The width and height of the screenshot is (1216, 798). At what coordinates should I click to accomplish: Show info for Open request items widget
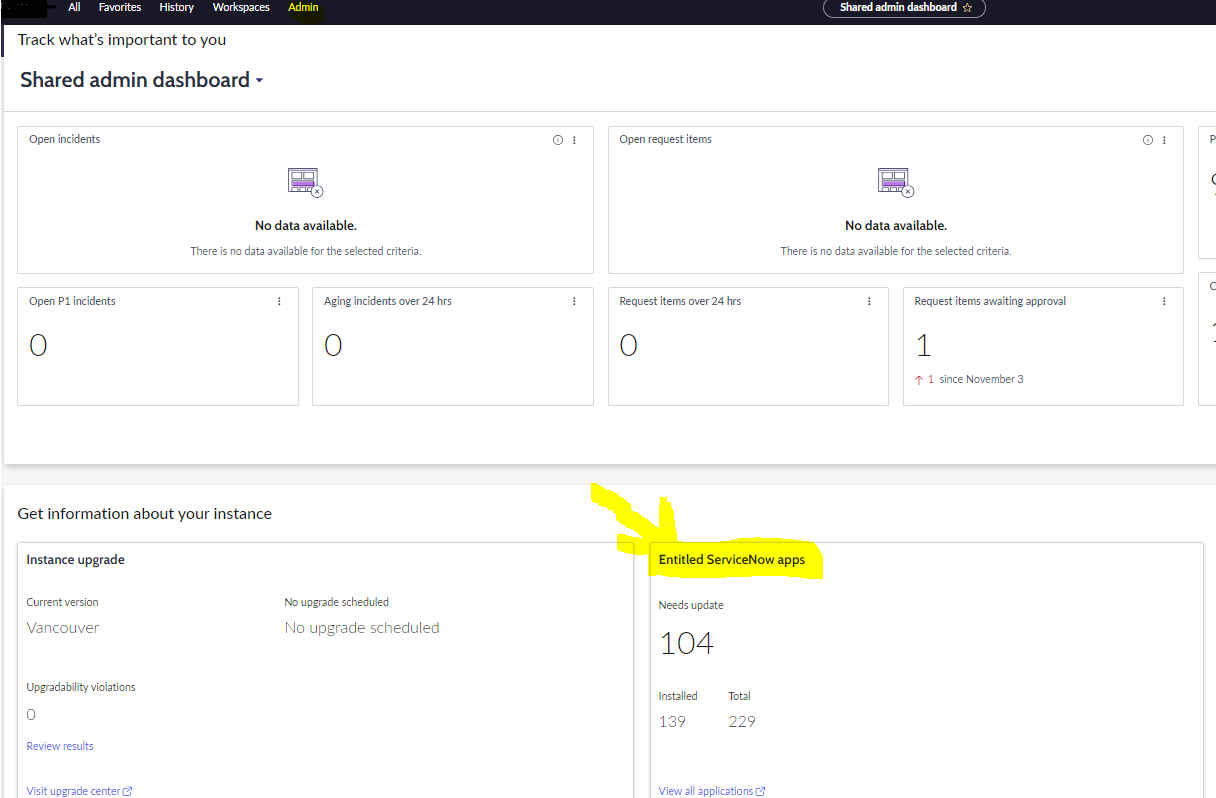[1148, 140]
